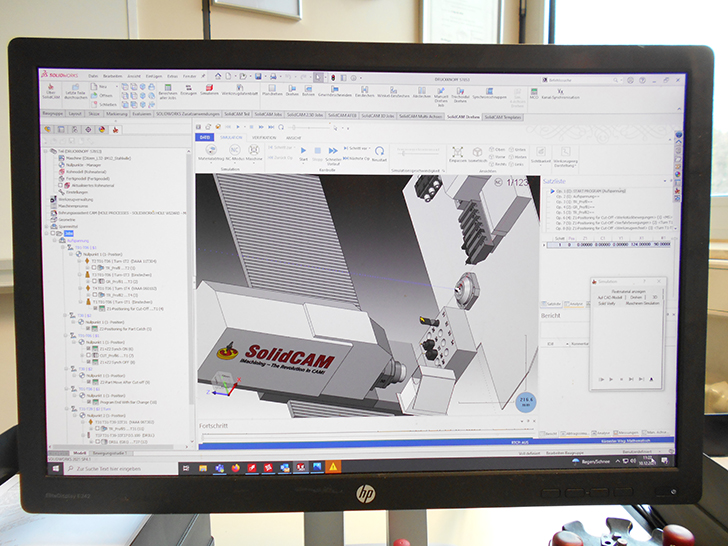Image resolution: width=728 pixels, height=546 pixels.
Task: Click the Öffnen button
Action: point(103,96)
